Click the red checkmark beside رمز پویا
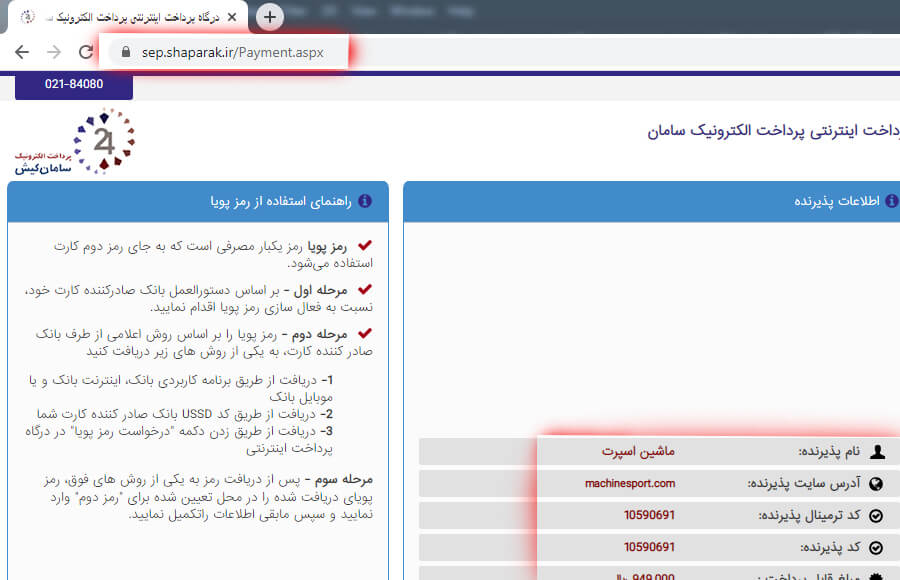Image resolution: width=900 pixels, height=580 pixels. [x=365, y=245]
